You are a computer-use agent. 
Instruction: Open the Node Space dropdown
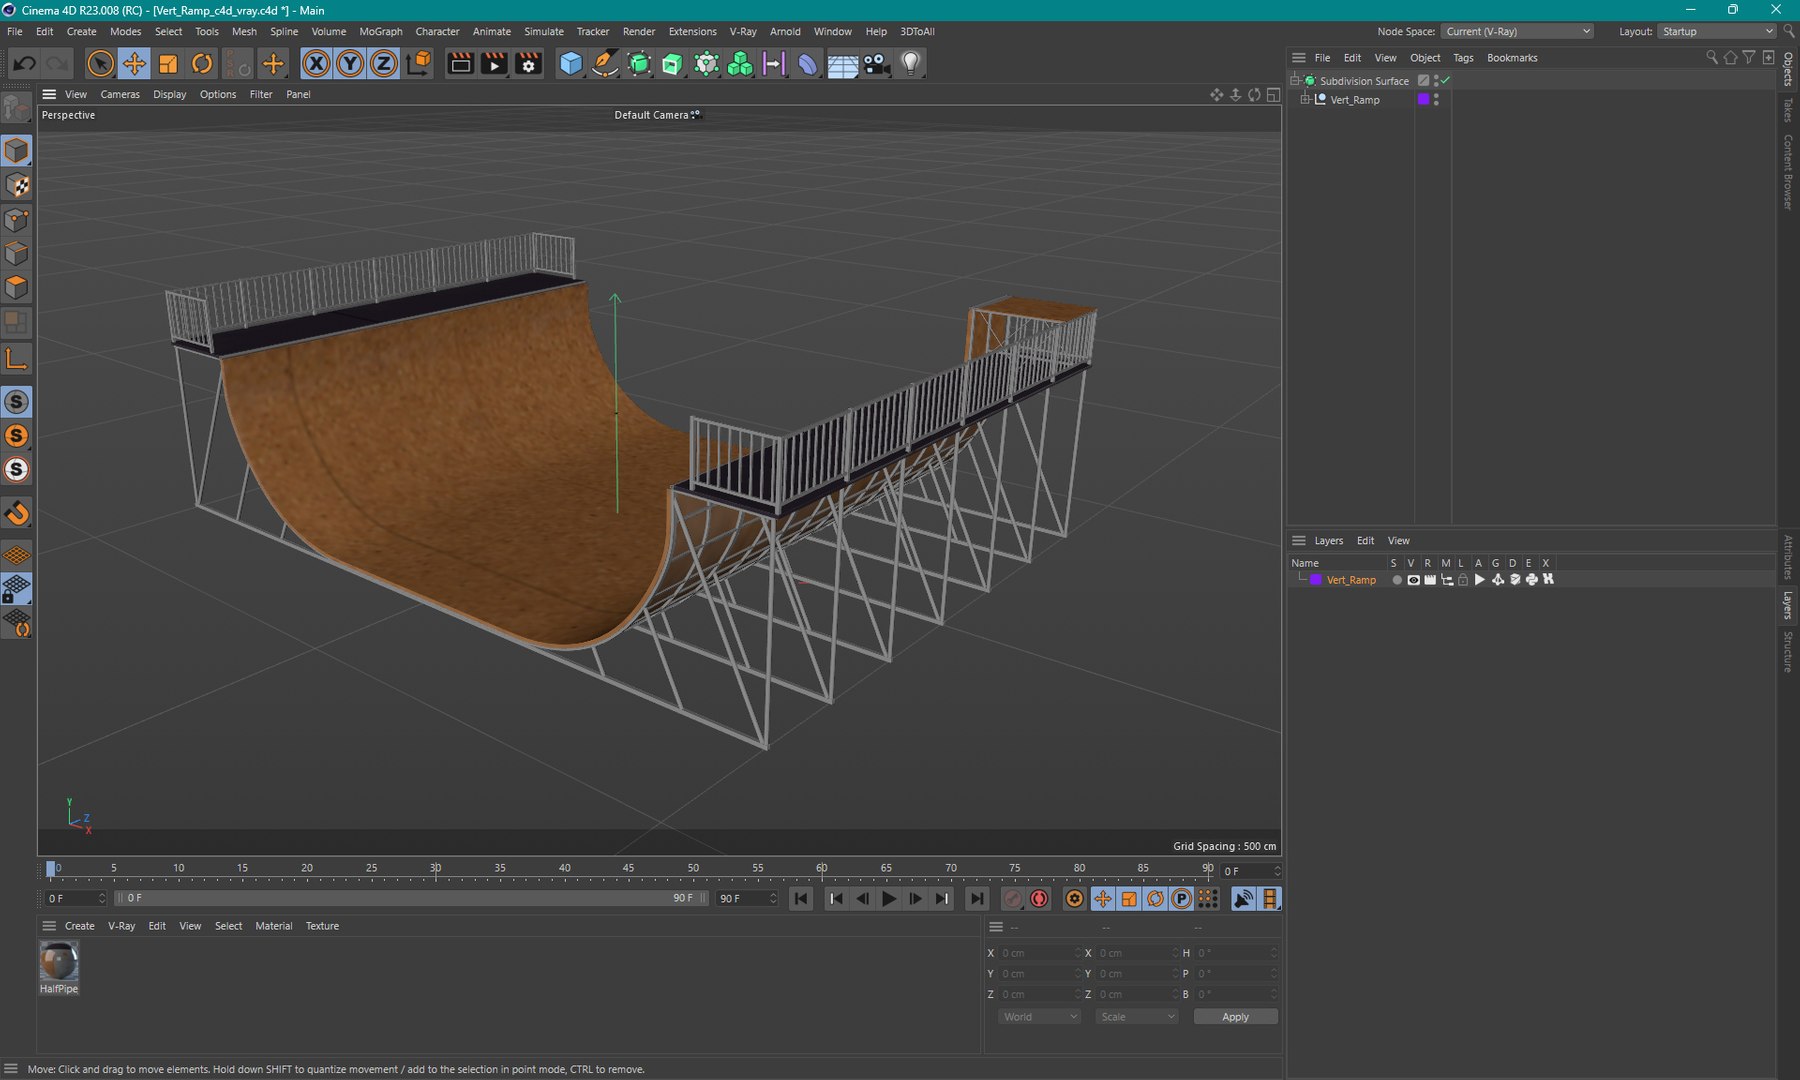coord(1517,32)
